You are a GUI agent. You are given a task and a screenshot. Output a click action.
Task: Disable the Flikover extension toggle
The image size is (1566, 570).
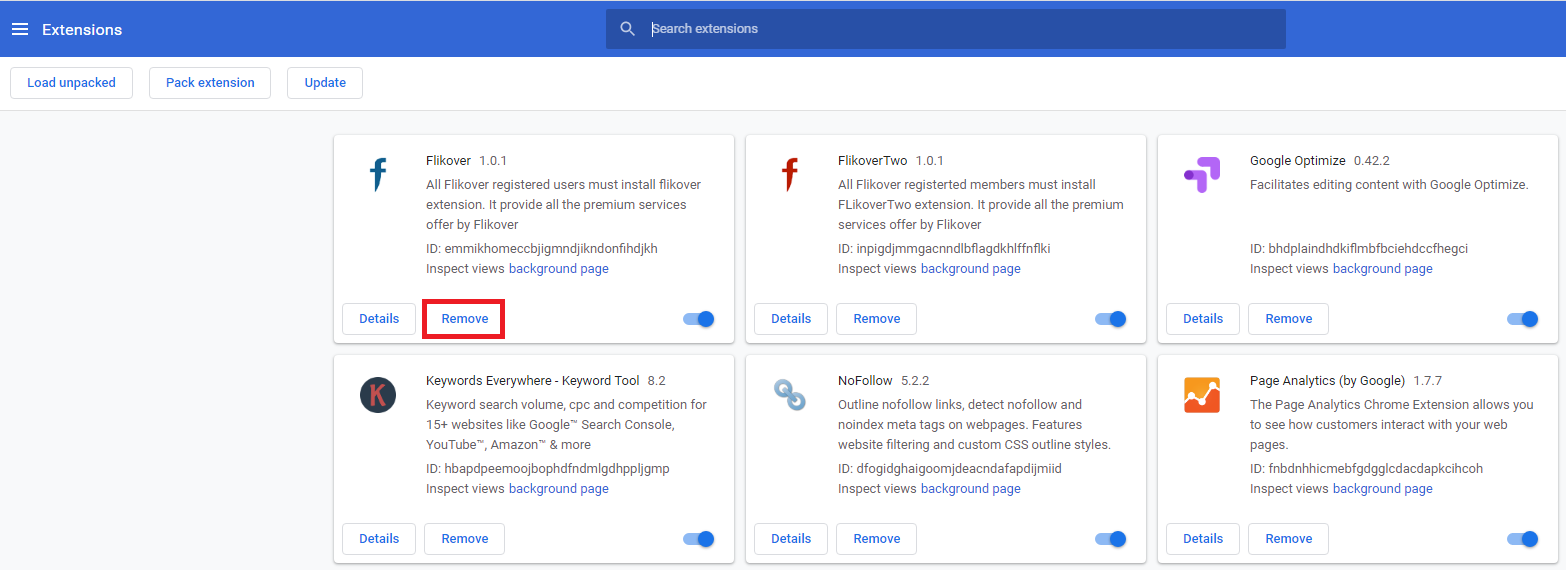coord(699,319)
